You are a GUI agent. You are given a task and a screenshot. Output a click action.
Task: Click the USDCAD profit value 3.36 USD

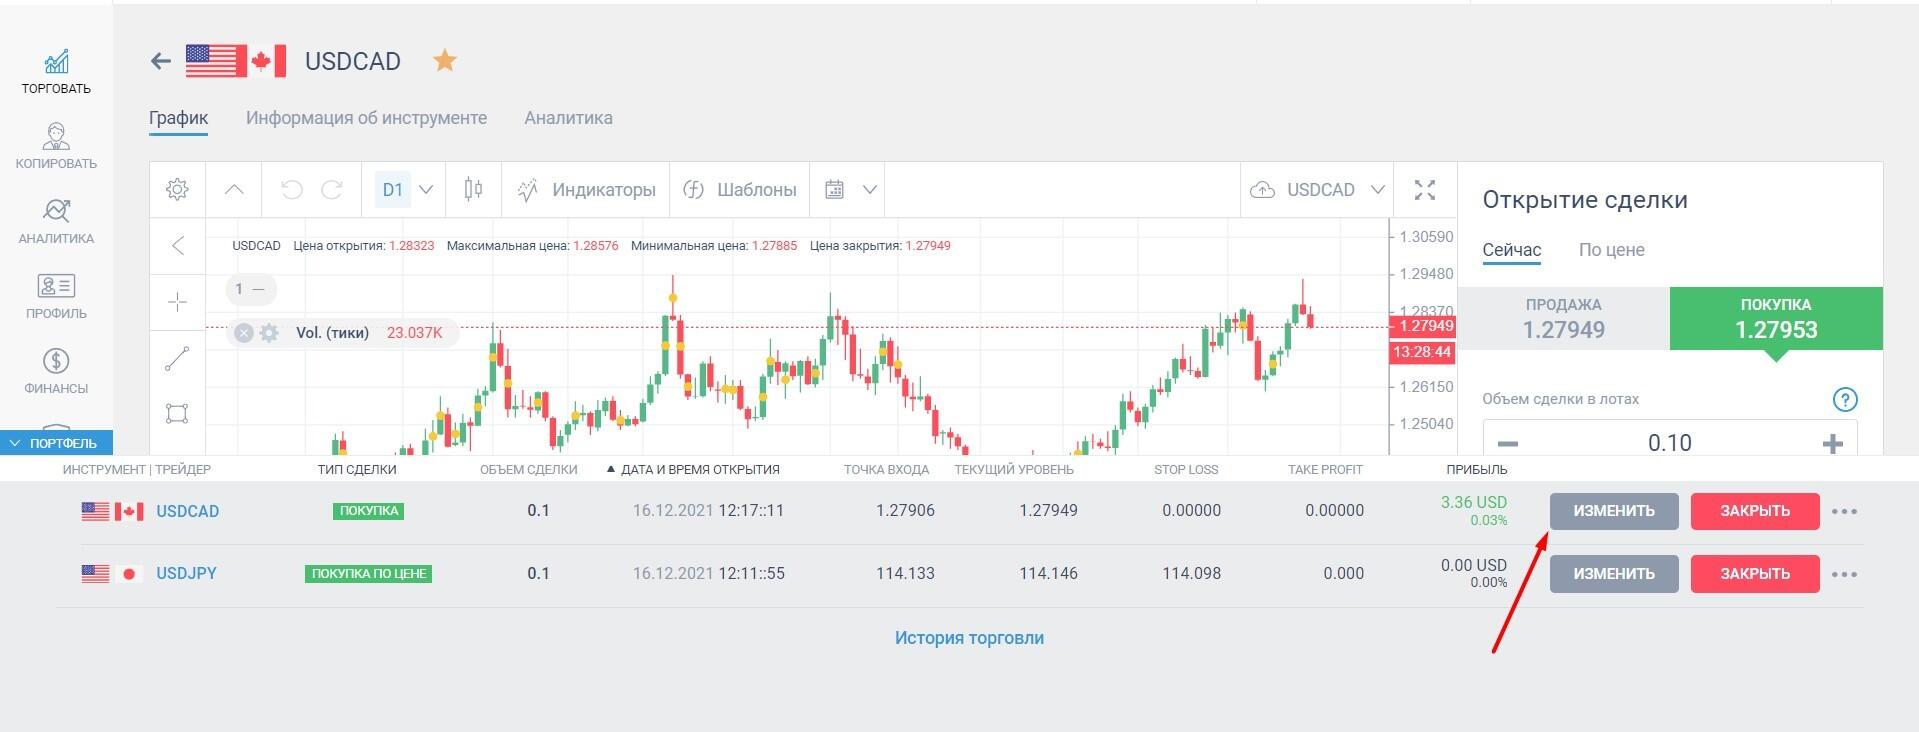[x=1473, y=503]
